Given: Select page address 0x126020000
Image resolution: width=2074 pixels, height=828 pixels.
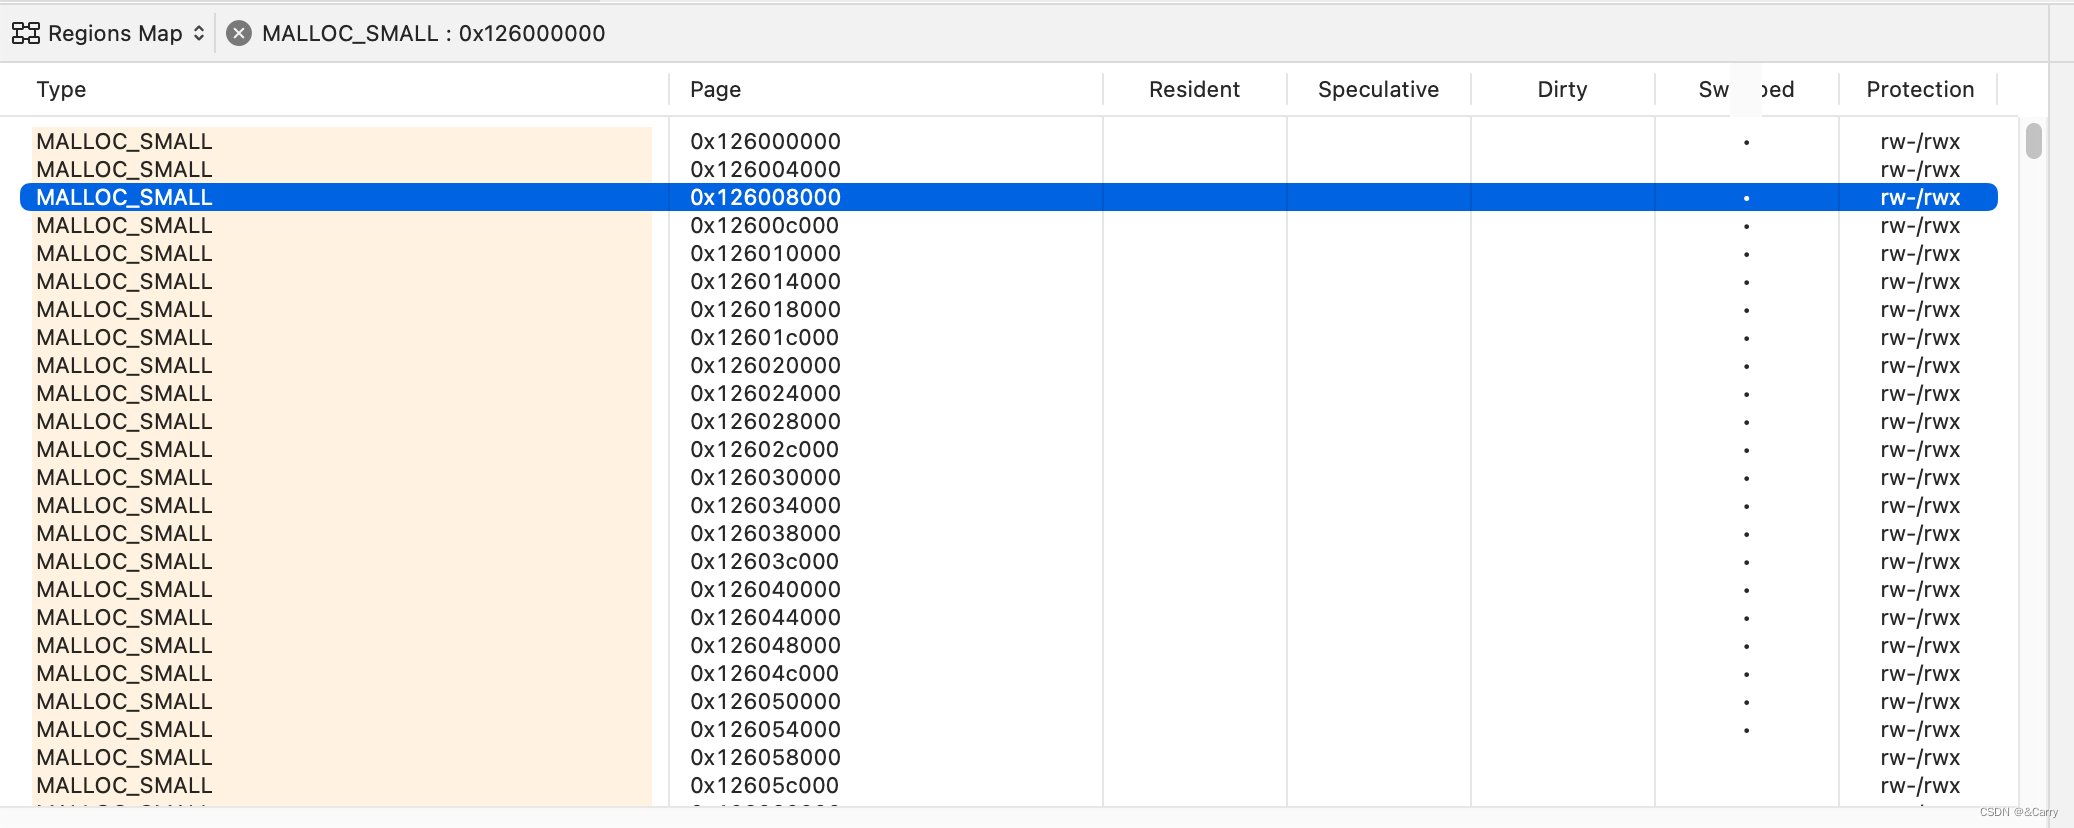Looking at the screenshot, I should pos(765,365).
